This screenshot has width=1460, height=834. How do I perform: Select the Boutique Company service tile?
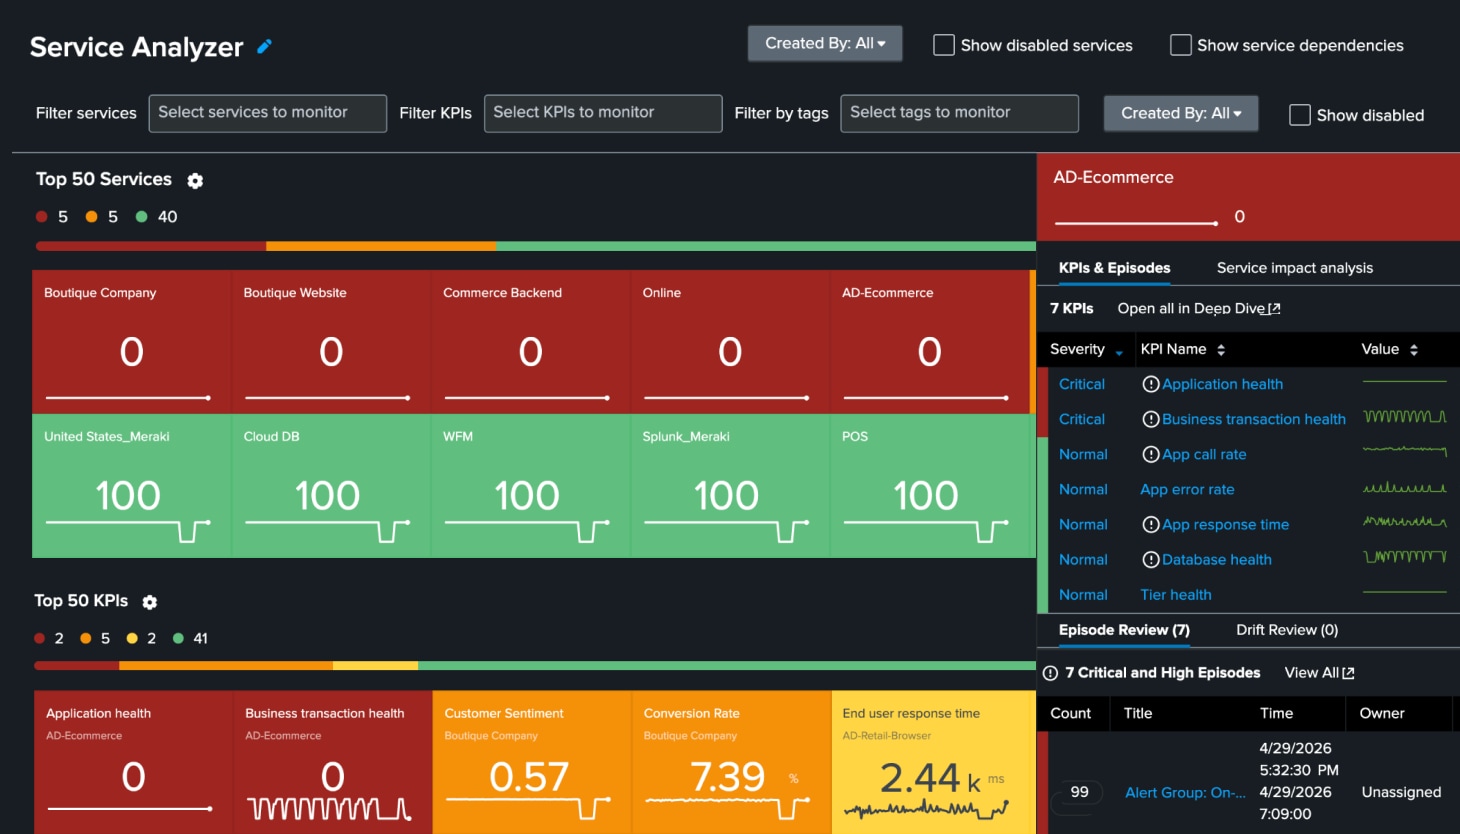point(131,342)
